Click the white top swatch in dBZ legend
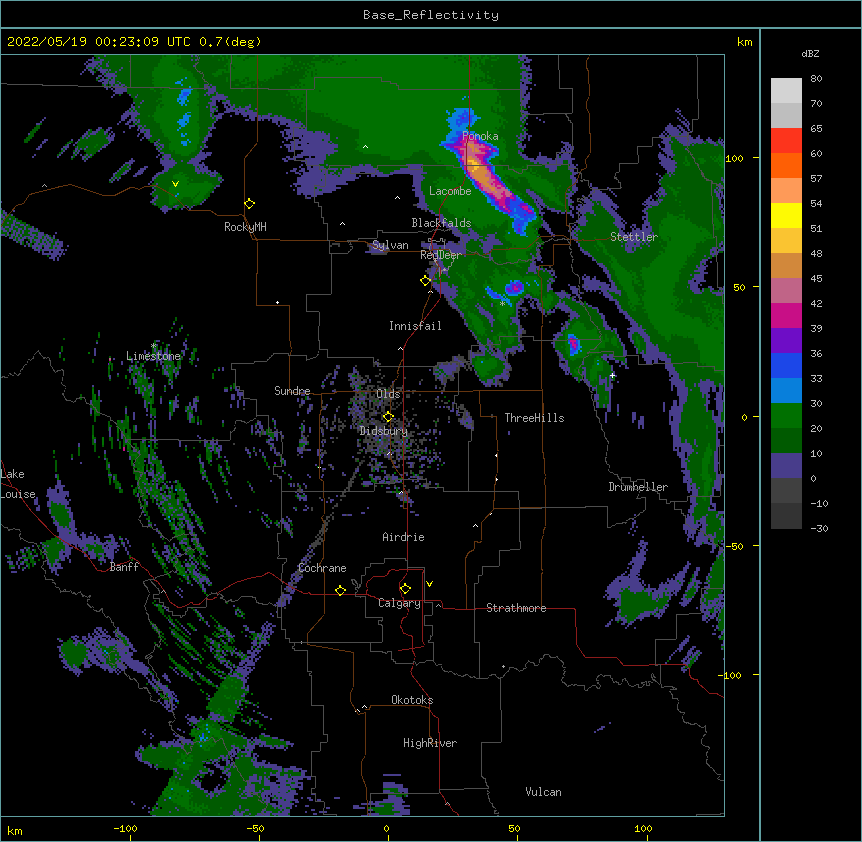Image resolution: width=862 pixels, height=842 pixels. pyautogui.click(x=786, y=91)
